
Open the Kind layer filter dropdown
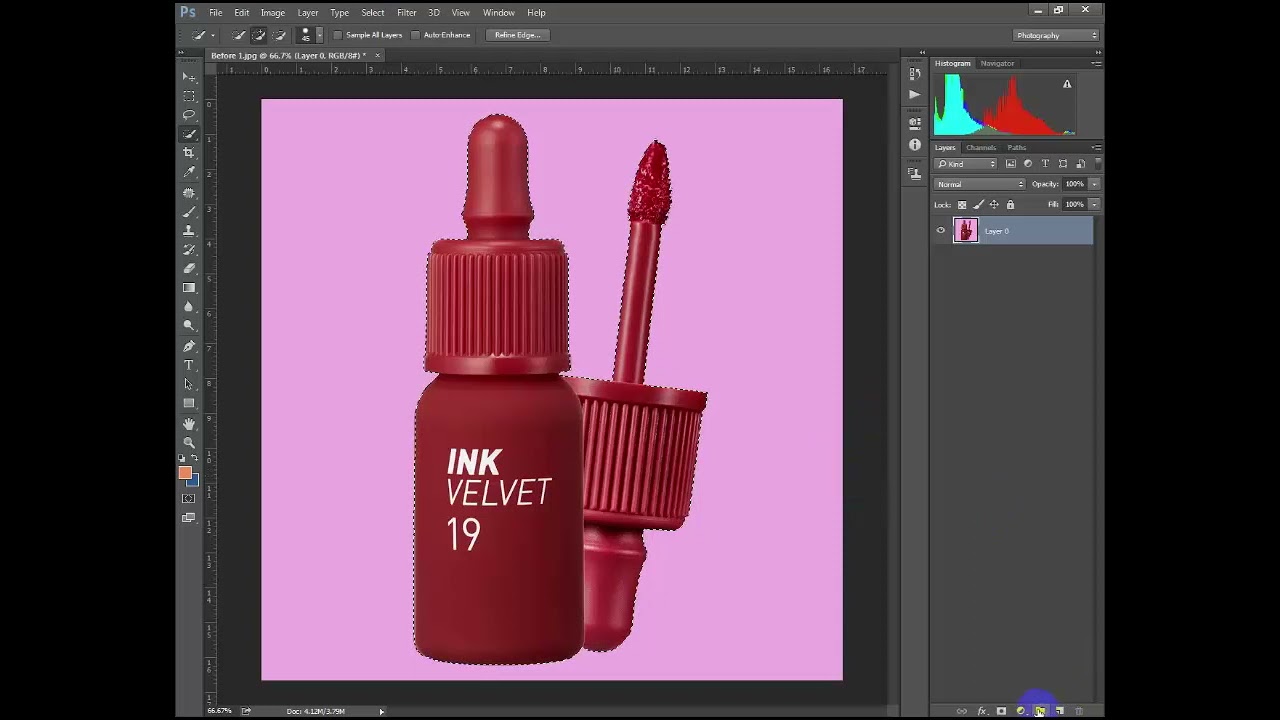[x=966, y=164]
